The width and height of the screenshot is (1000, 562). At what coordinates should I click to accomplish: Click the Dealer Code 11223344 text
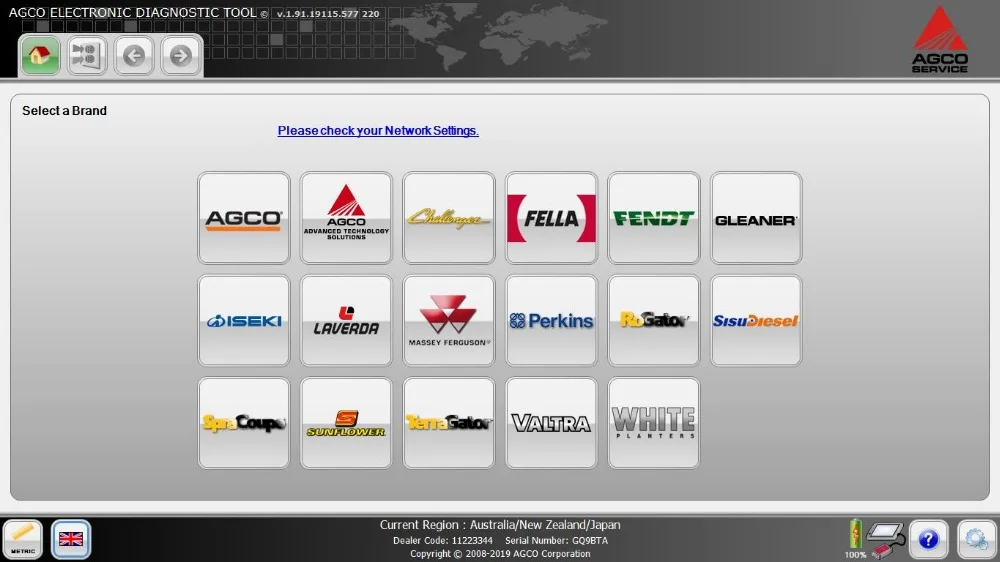click(443, 541)
